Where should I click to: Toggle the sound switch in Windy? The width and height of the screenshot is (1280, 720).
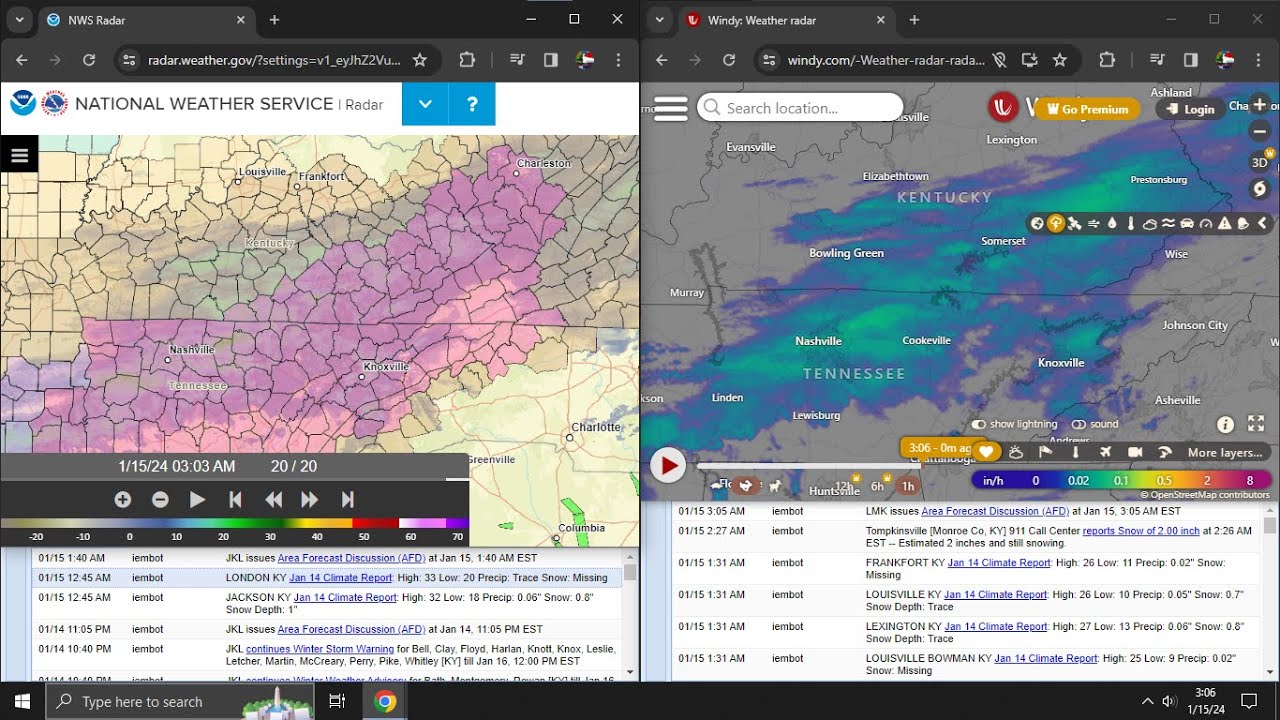1078,424
